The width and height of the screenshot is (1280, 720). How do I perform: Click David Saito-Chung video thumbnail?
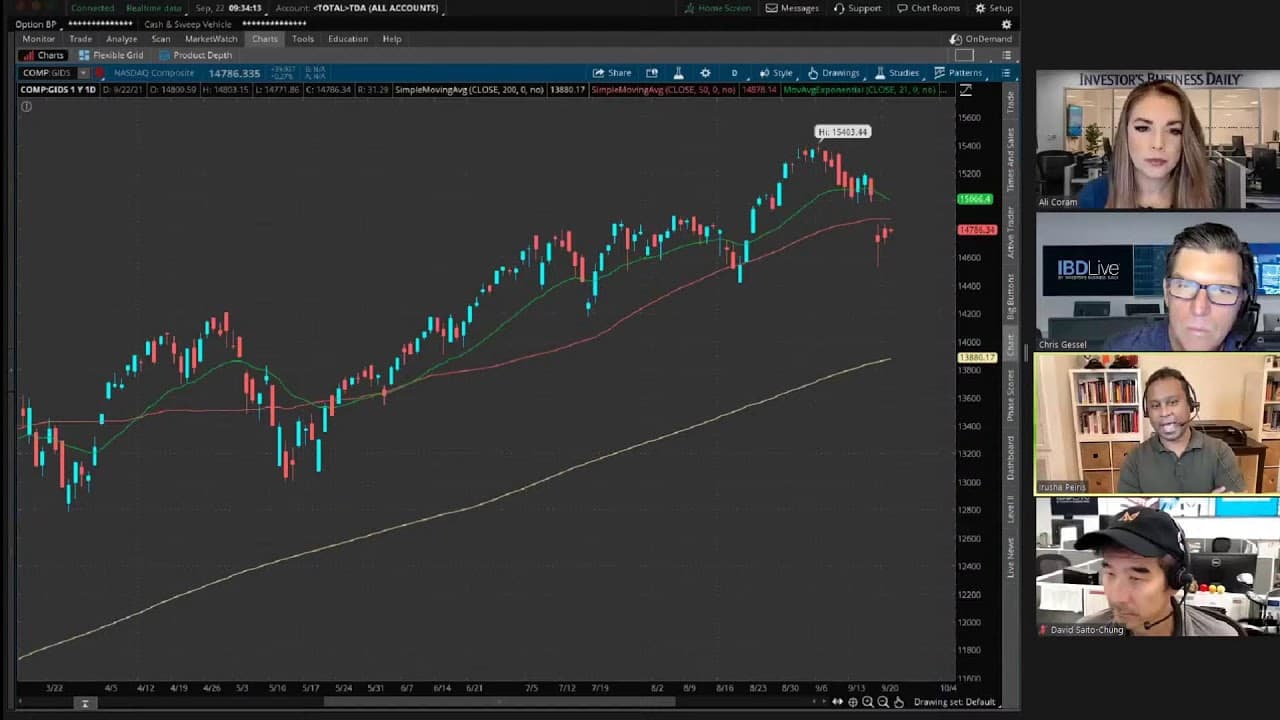coord(1157,567)
